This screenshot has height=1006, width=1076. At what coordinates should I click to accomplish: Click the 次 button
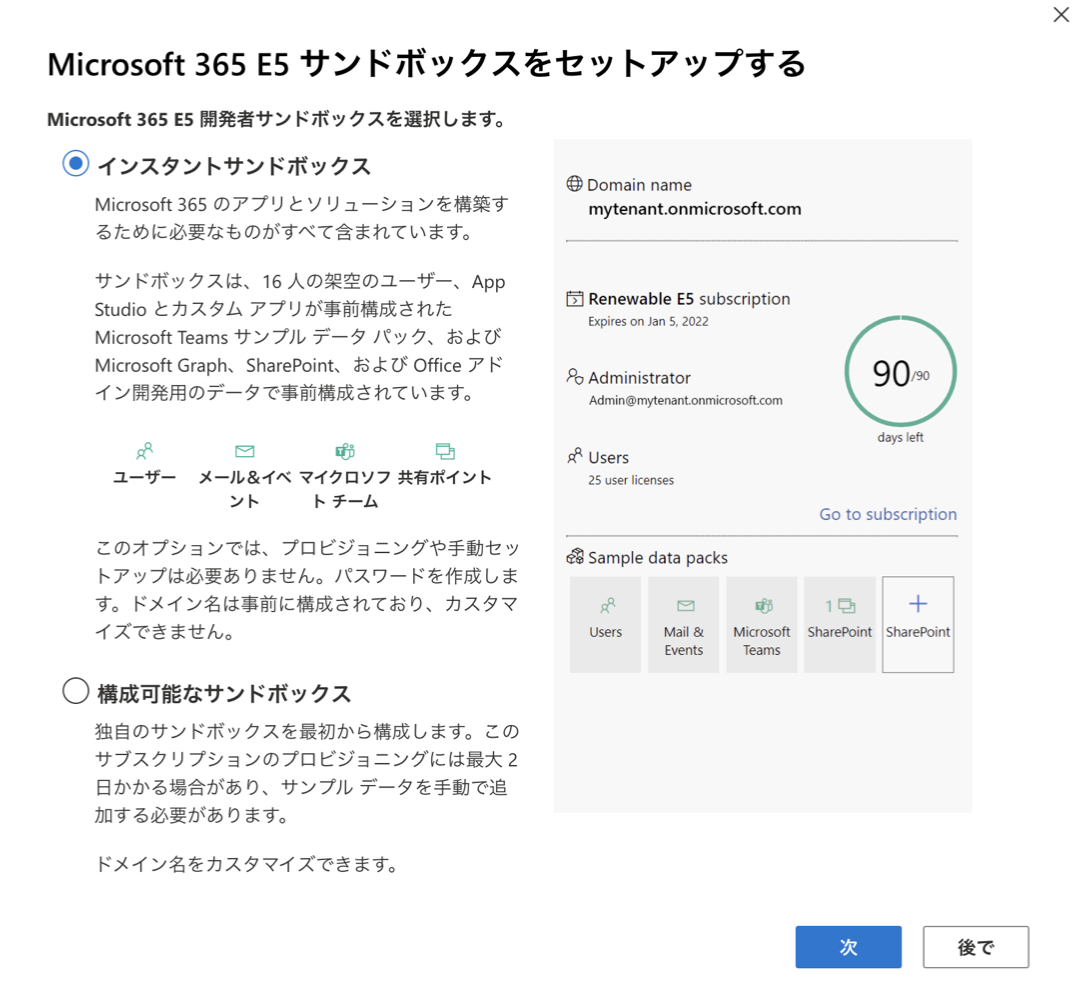pos(848,947)
